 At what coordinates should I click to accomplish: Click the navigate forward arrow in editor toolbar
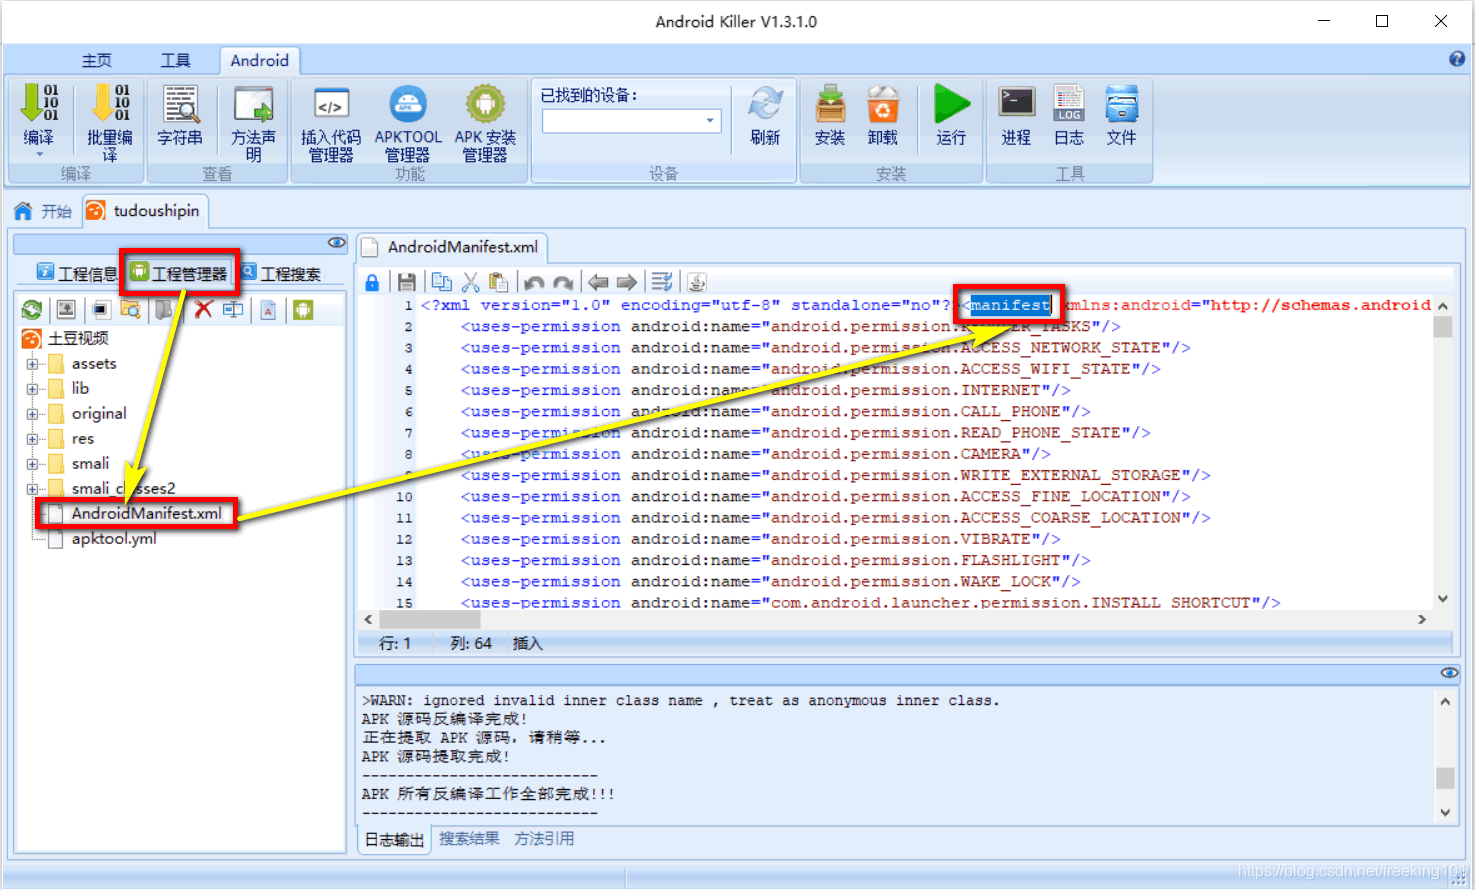(627, 283)
